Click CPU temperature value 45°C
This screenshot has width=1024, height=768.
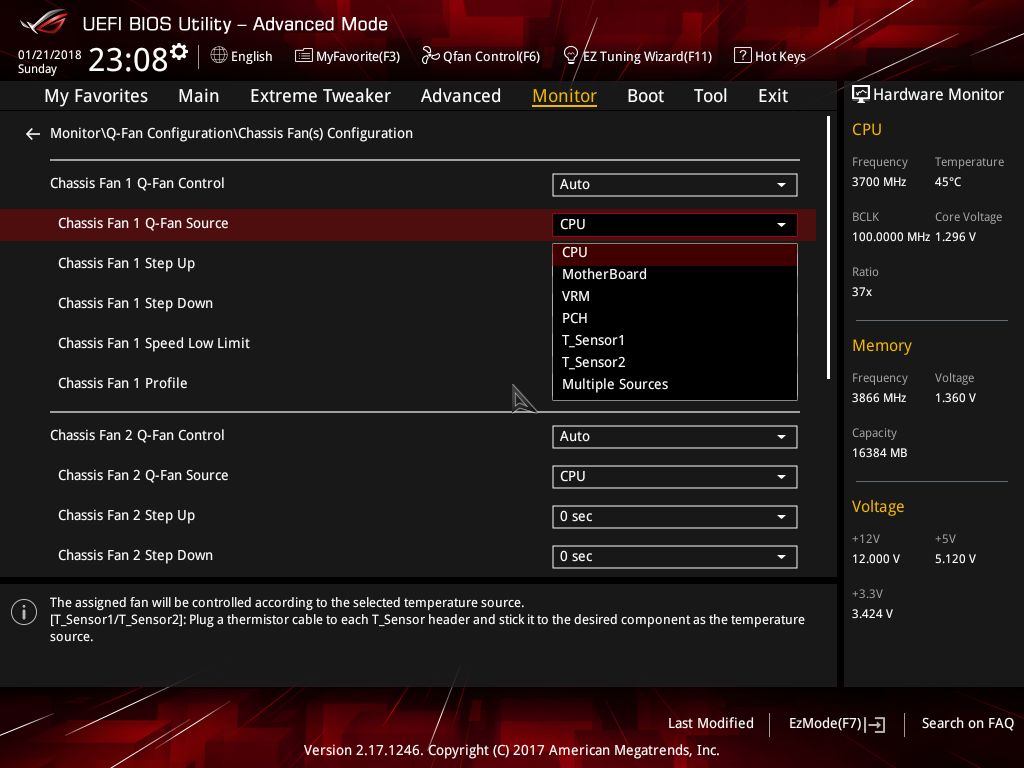(x=948, y=182)
